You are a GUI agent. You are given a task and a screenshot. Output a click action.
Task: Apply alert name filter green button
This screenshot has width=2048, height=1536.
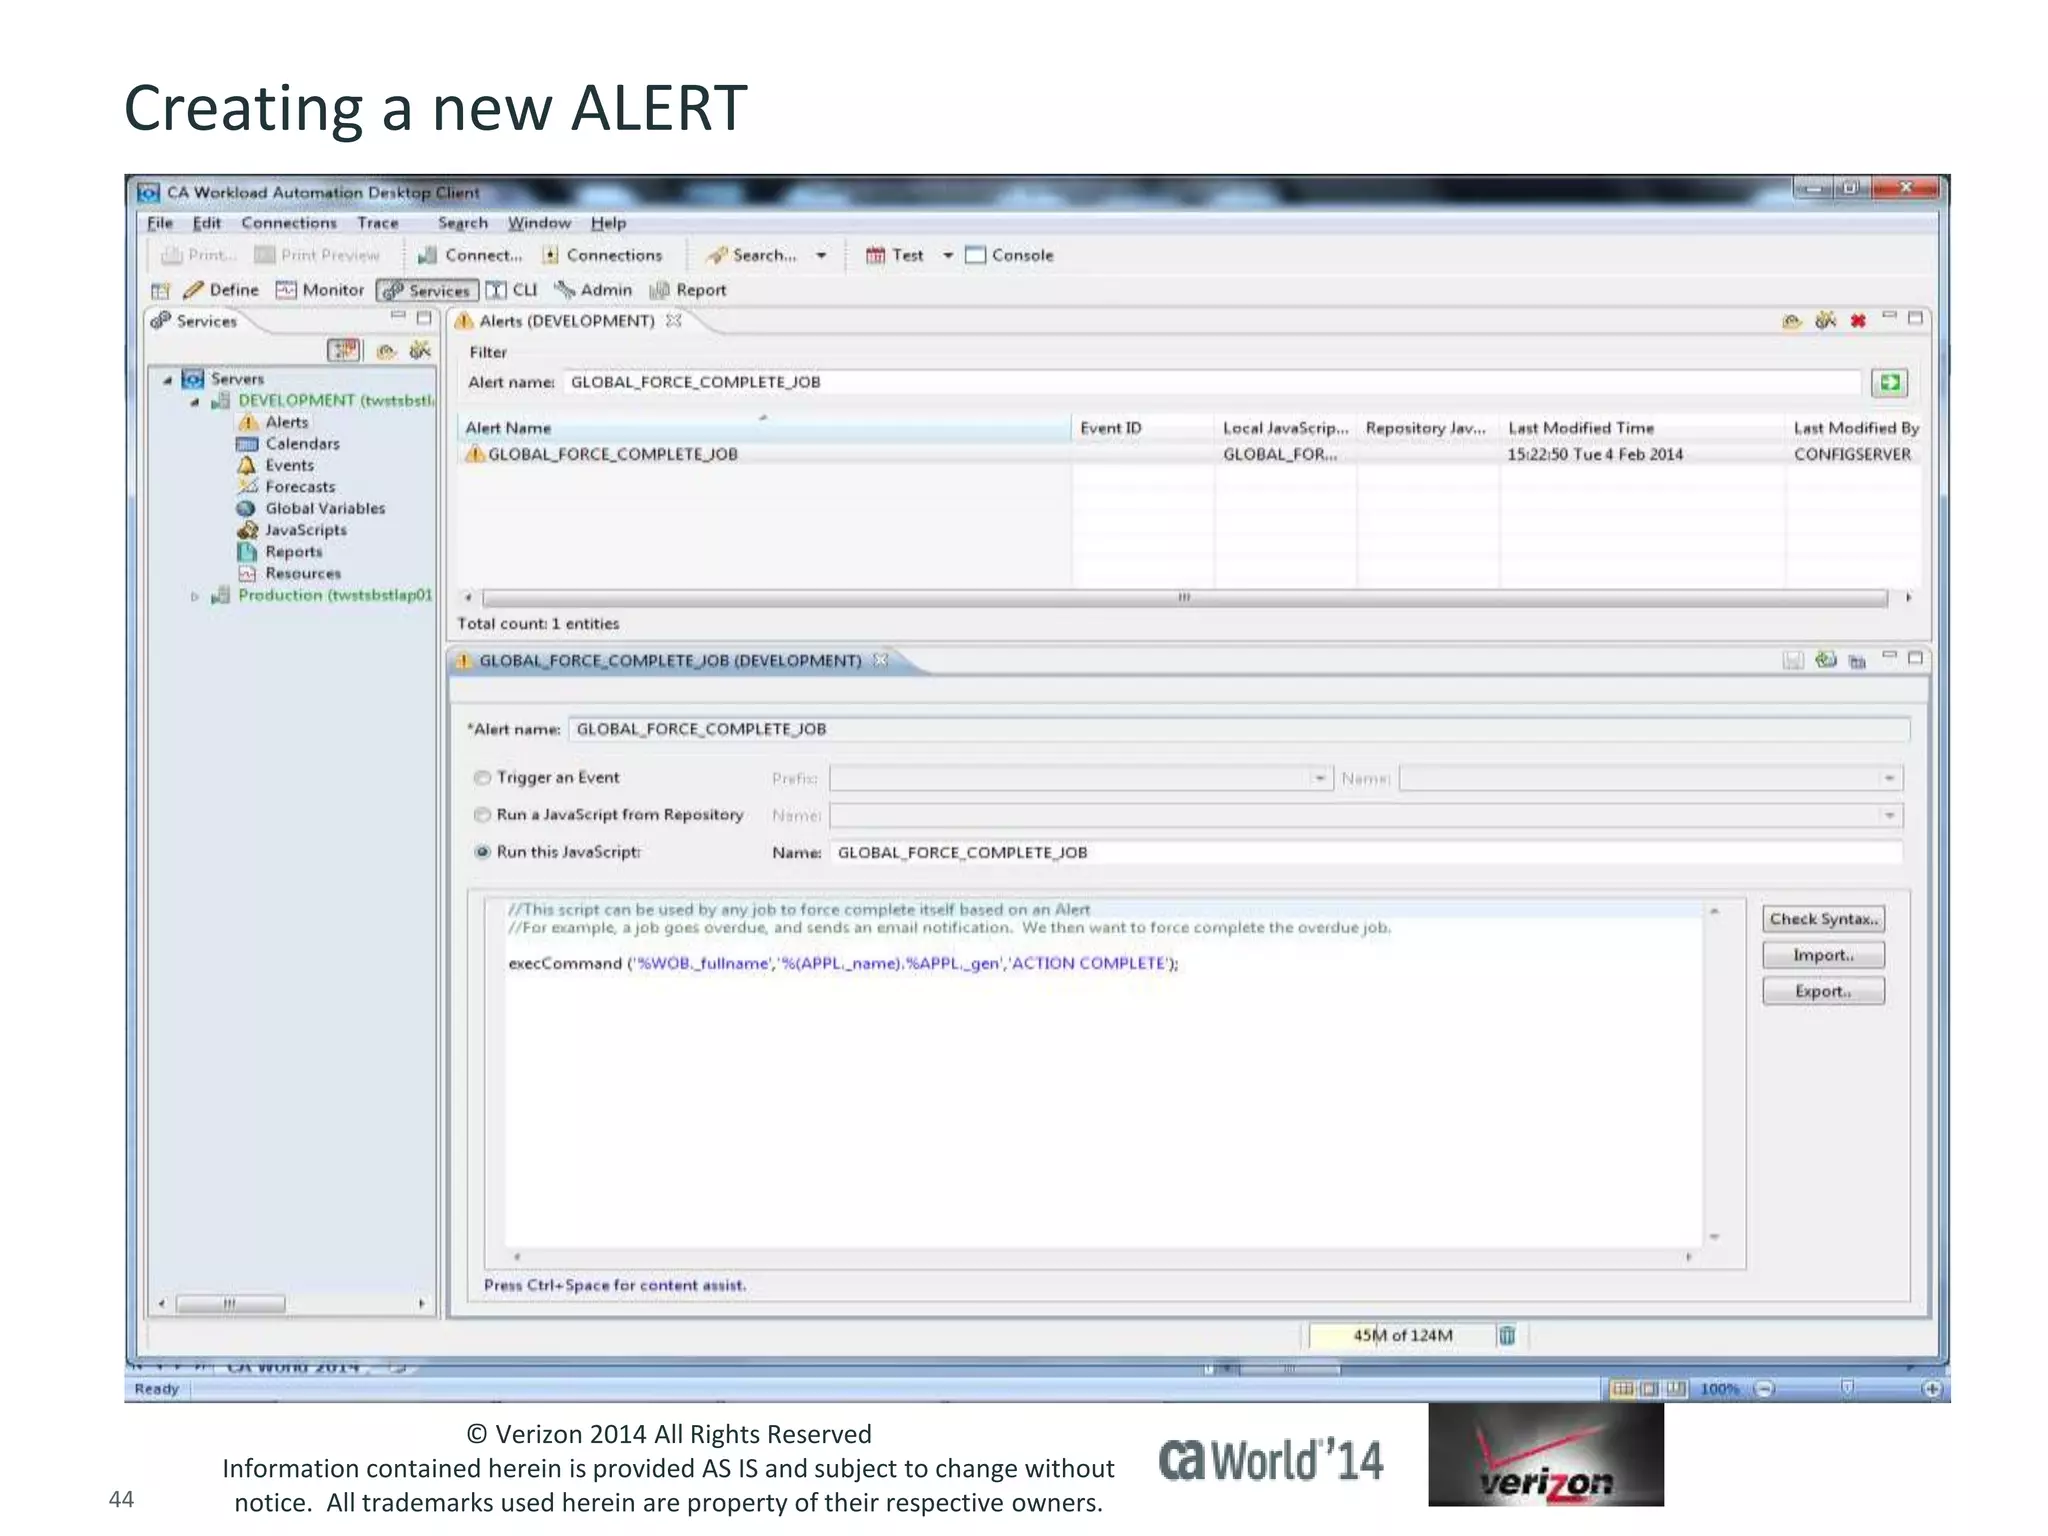pos(1889,382)
